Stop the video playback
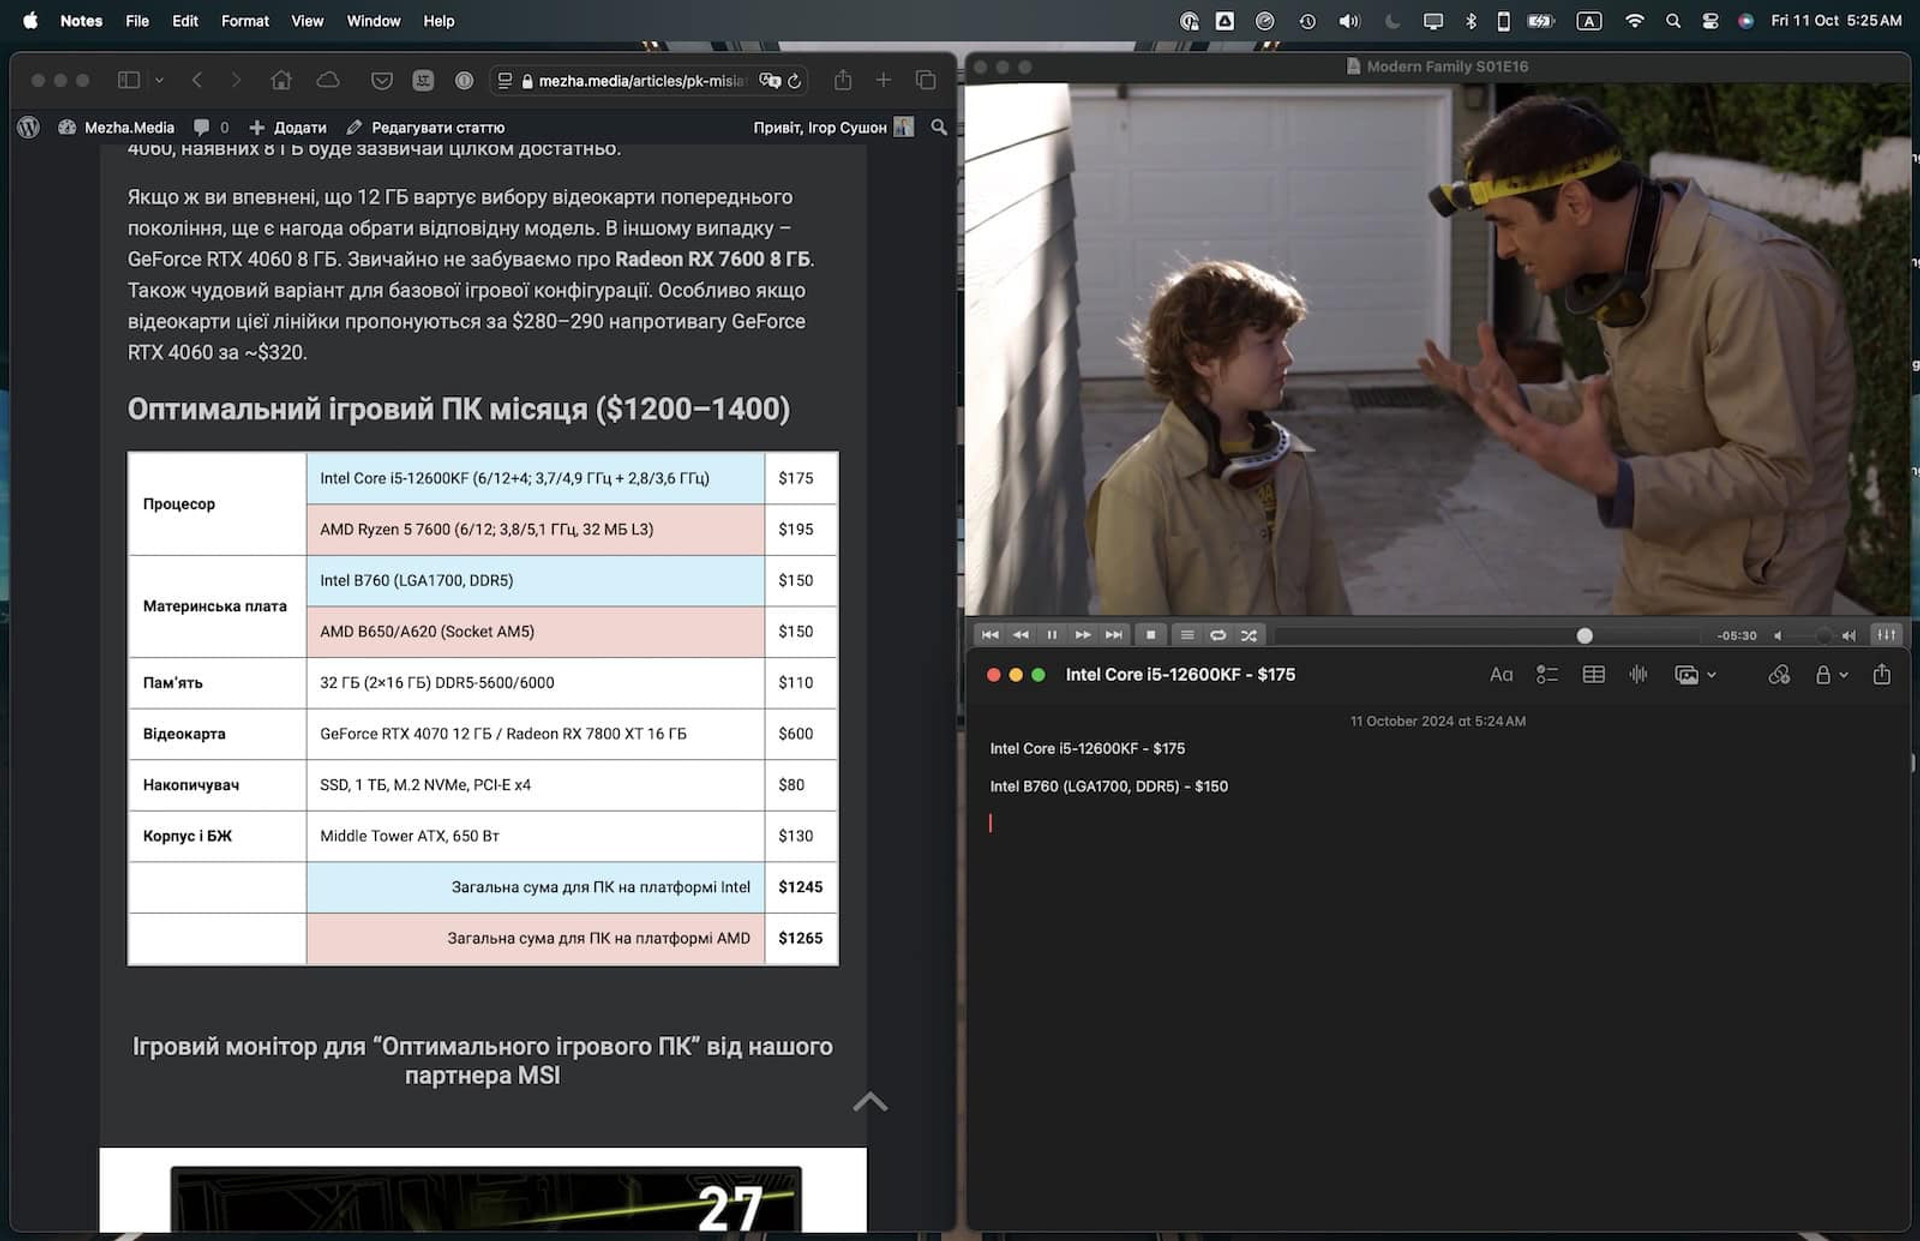 coord(1151,635)
